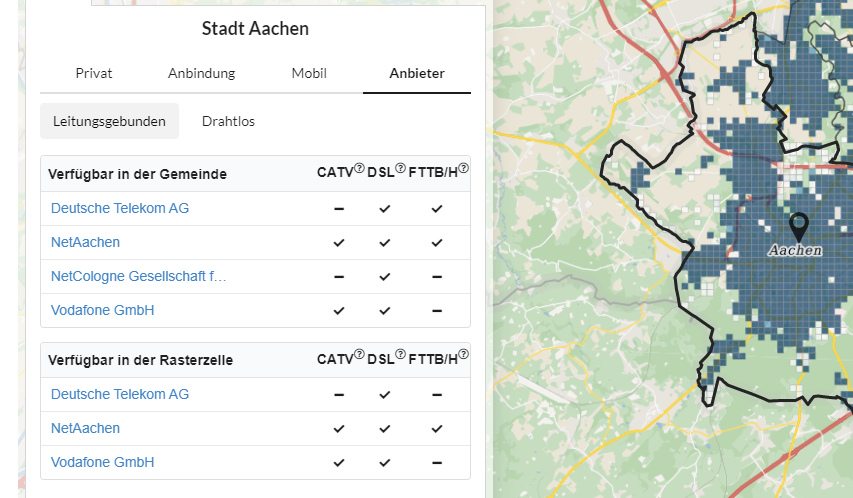Click the Aachen location pin on map

799,227
